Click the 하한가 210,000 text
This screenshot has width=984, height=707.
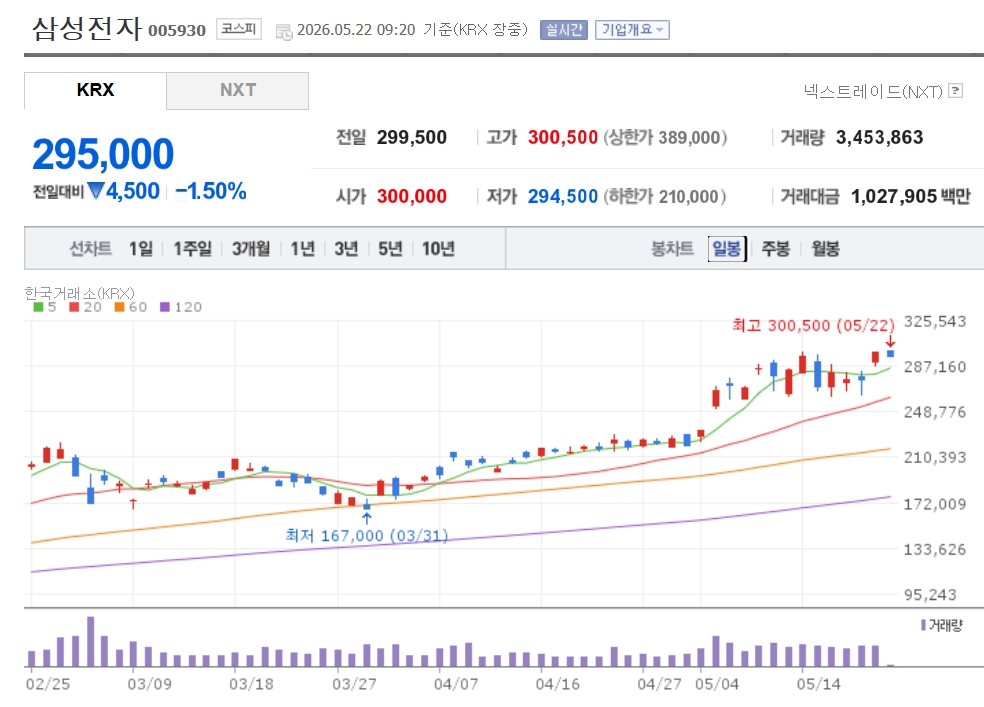tap(665, 196)
